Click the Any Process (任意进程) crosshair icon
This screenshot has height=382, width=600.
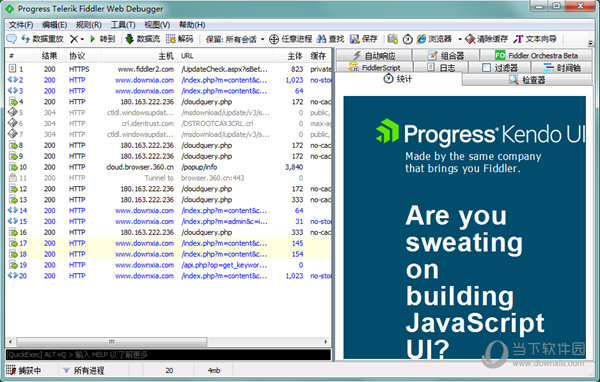point(274,39)
